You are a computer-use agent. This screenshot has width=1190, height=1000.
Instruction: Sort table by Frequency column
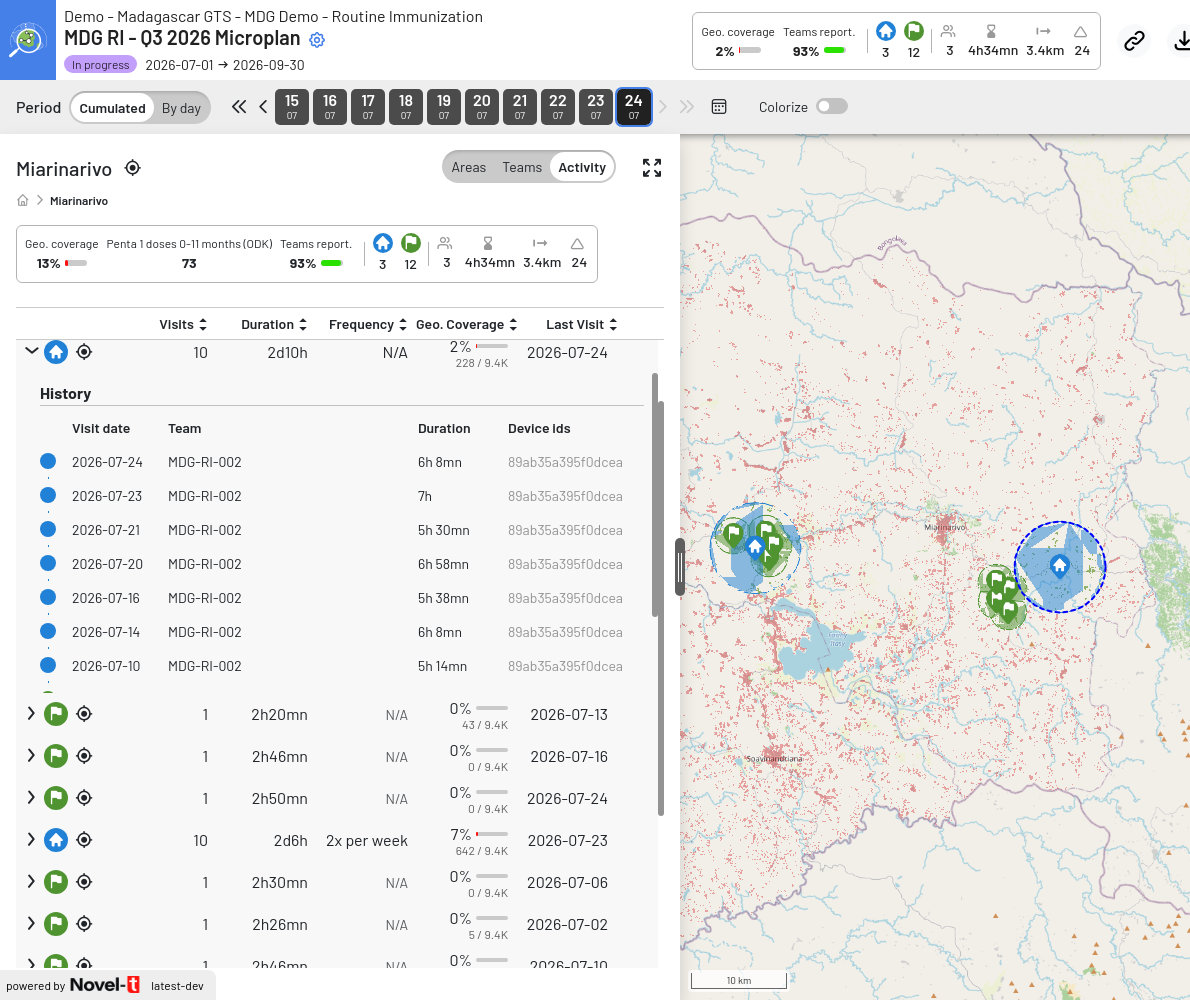(x=368, y=325)
